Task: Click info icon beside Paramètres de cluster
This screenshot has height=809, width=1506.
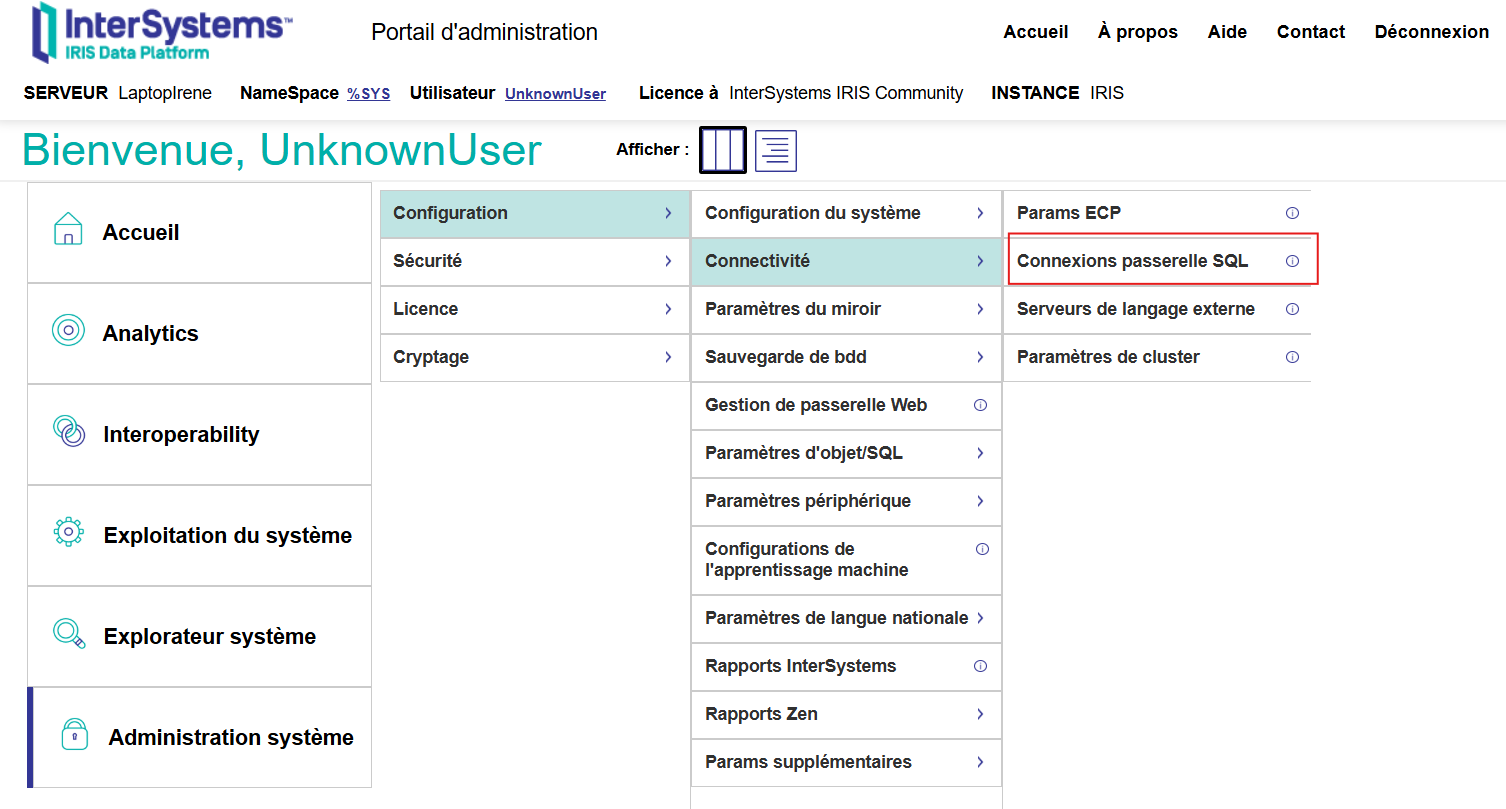Action: click(x=1292, y=357)
